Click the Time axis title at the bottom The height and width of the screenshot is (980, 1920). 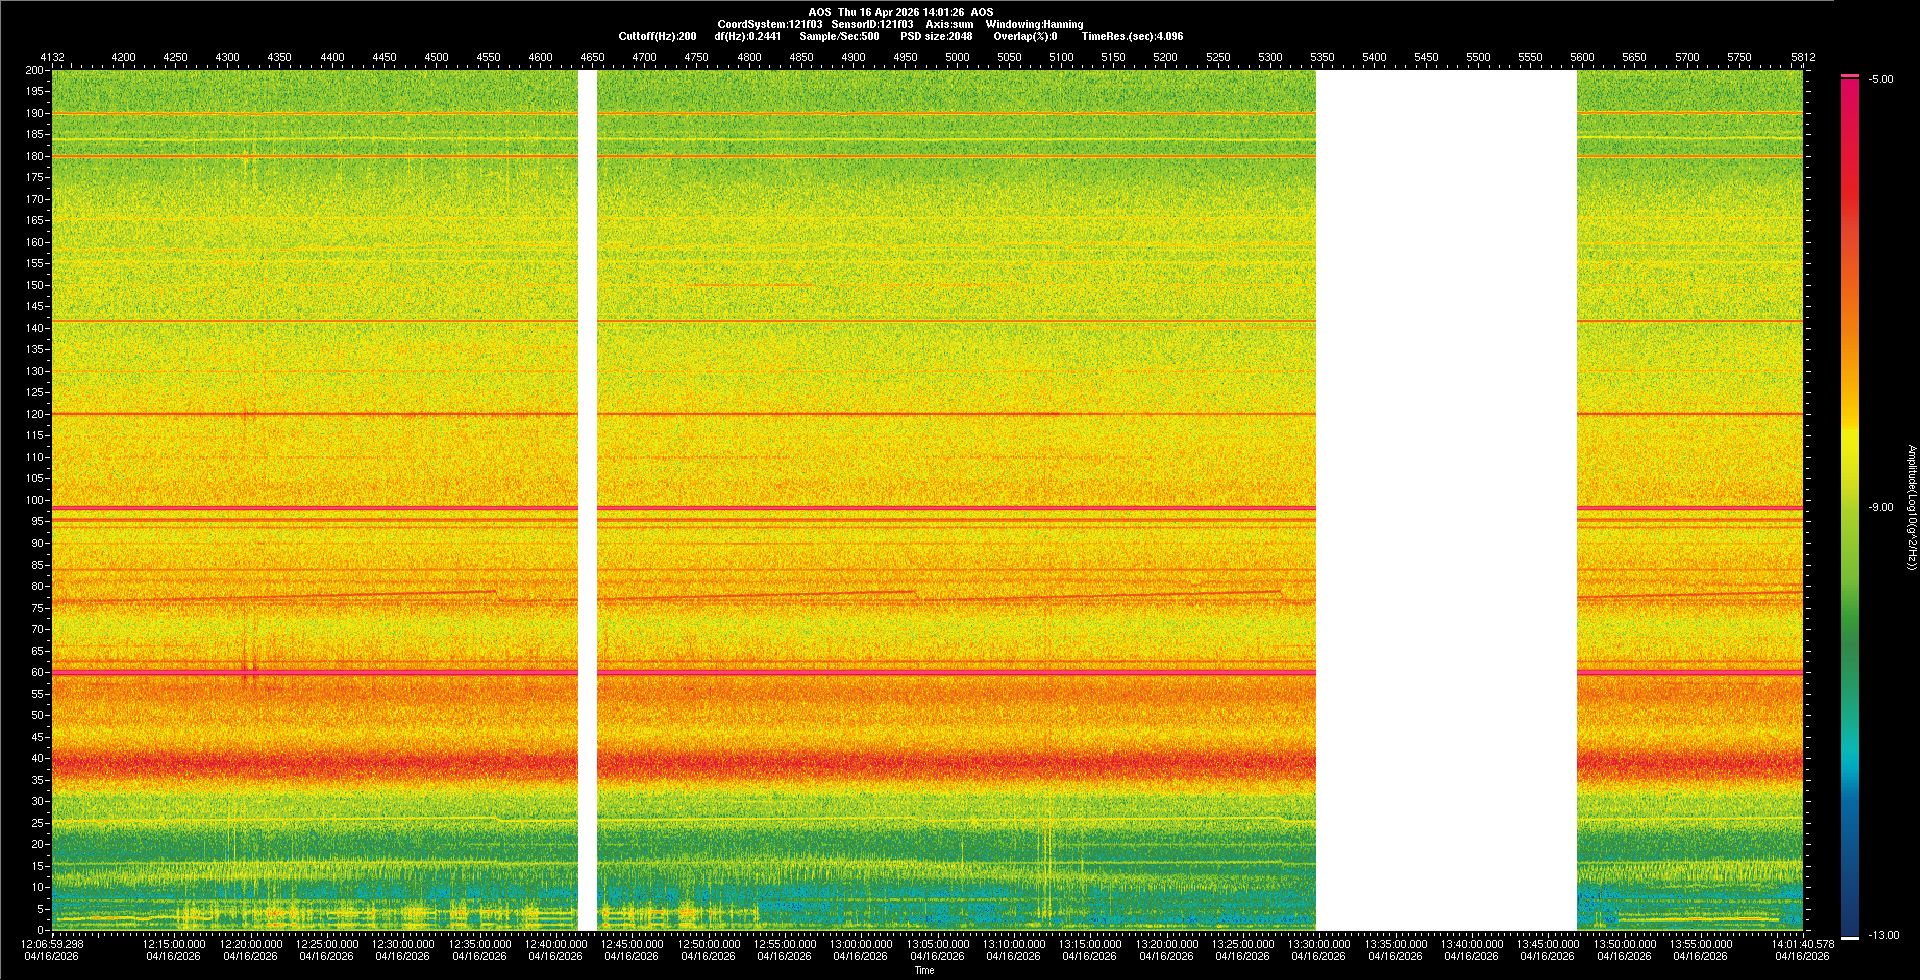click(x=924, y=970)
